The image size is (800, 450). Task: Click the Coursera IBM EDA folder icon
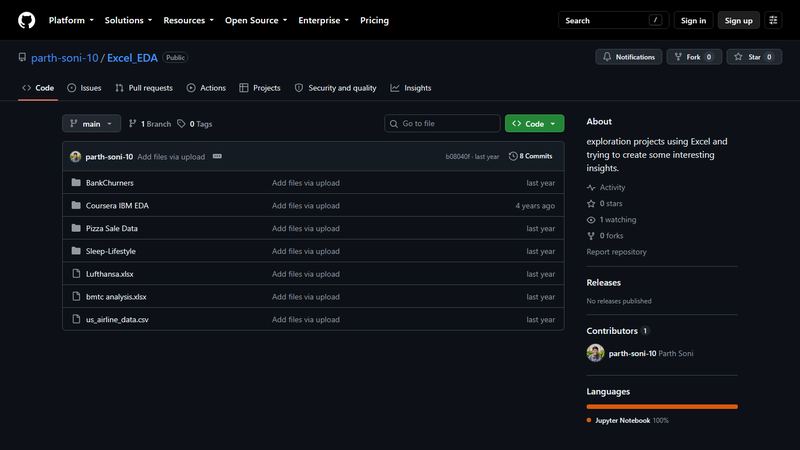pos(76,205)
